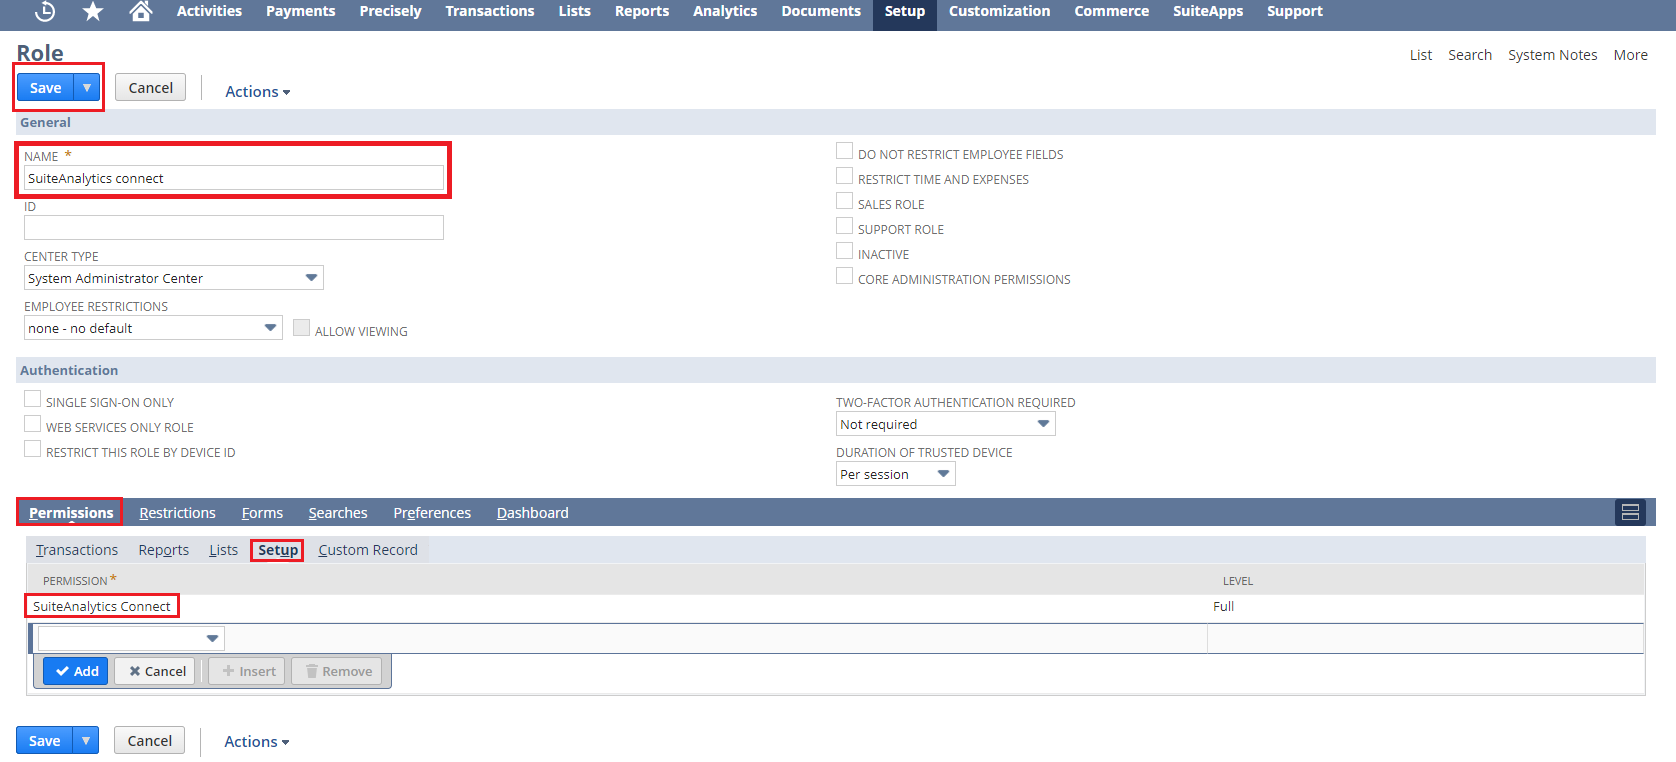Open Two-Factor Authentication Required dropdown
The height and width of the screenshot is (762, 1676).
(1043, 424)
